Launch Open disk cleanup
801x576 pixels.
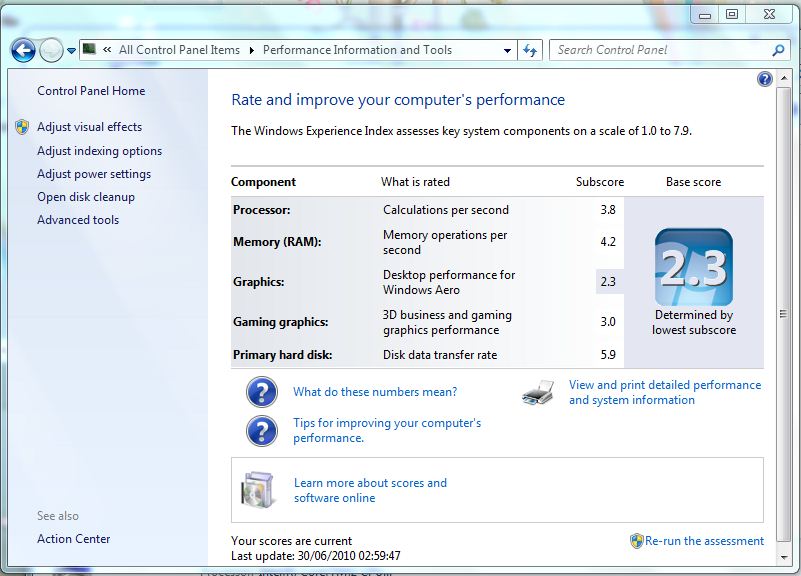[x=86, y=197]
